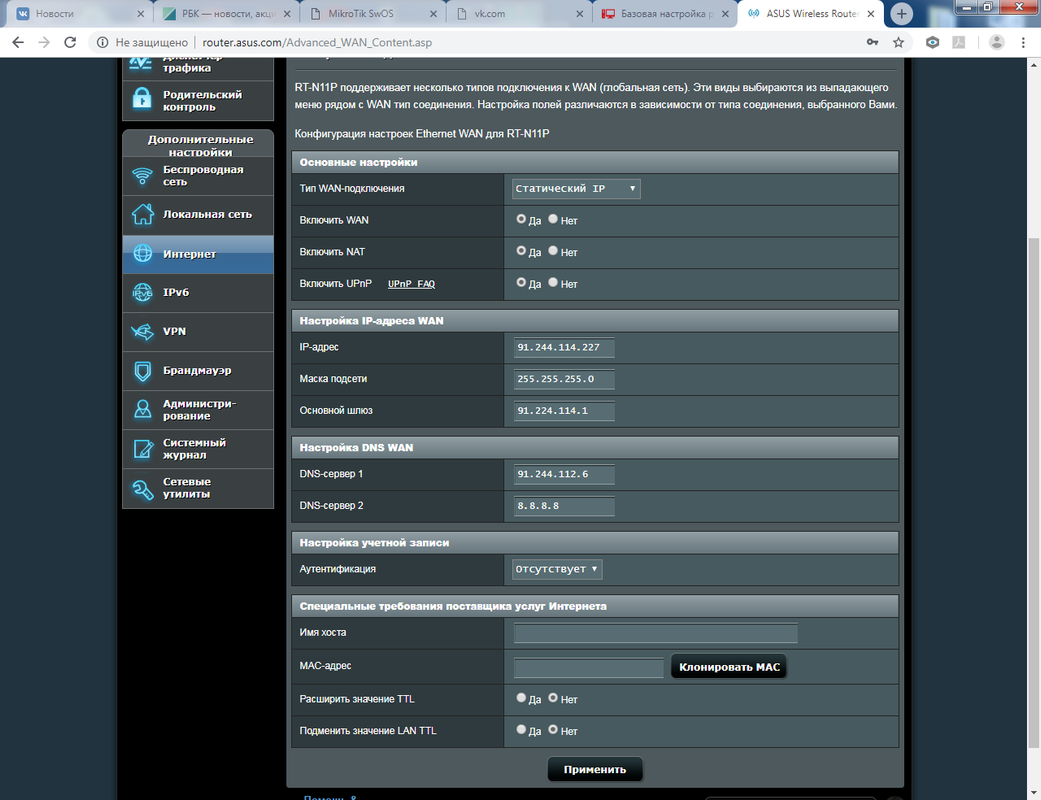Open the Wireless network sidebar icon
Image resolution: width=1041 pixels, height=800 pixels.
pos(142,176)
